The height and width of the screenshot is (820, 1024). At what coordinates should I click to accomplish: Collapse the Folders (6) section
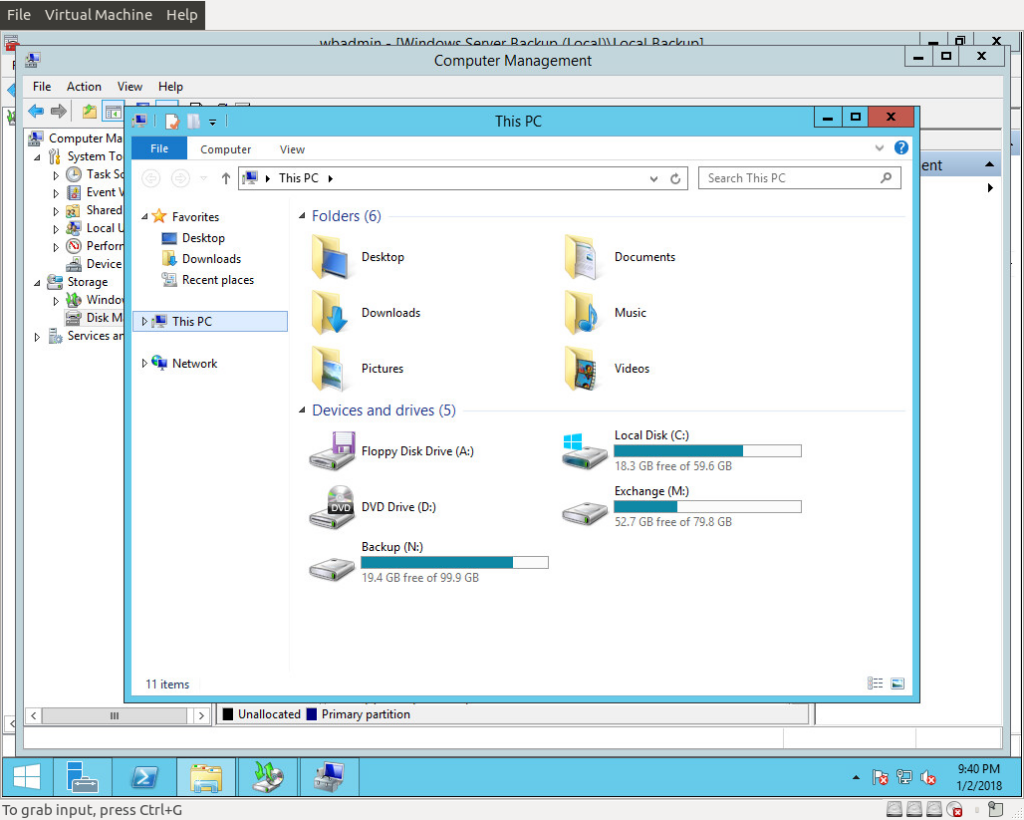click(302, 216)
